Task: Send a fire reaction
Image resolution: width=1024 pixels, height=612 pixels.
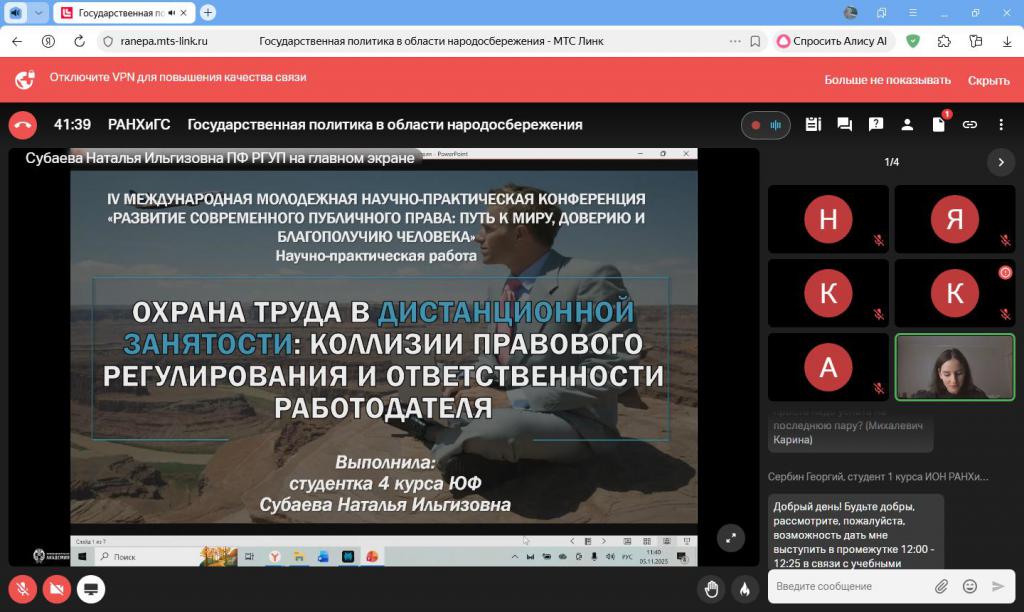Action: 743,588
